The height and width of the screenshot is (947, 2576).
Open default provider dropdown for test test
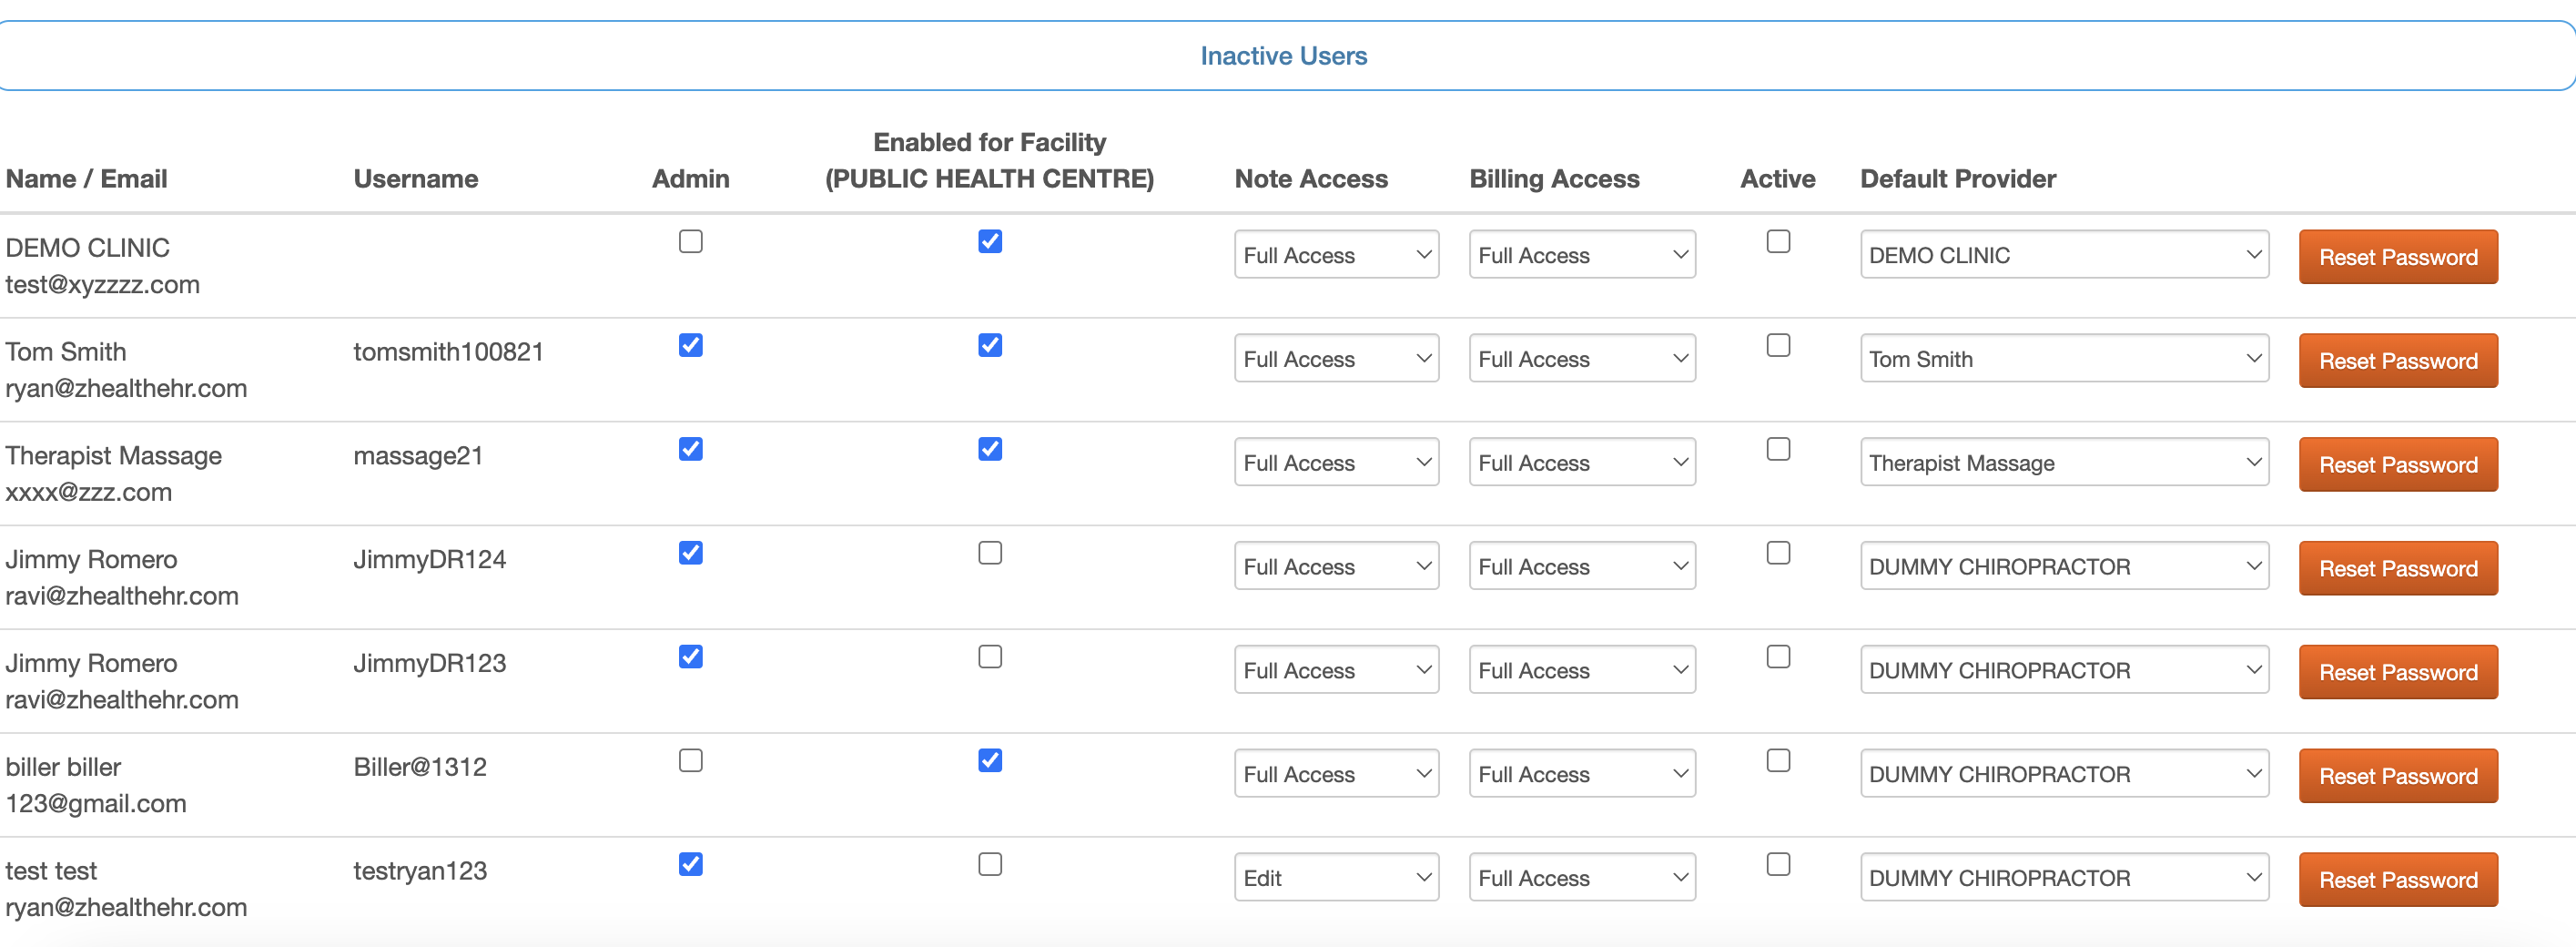[2064, 878]
